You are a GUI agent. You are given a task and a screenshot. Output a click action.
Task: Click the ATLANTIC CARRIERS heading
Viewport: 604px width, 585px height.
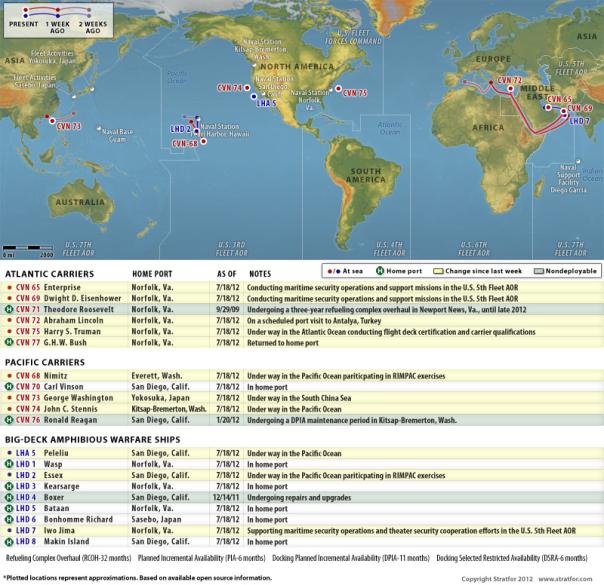pyautogui.click(x=50, y=274)
